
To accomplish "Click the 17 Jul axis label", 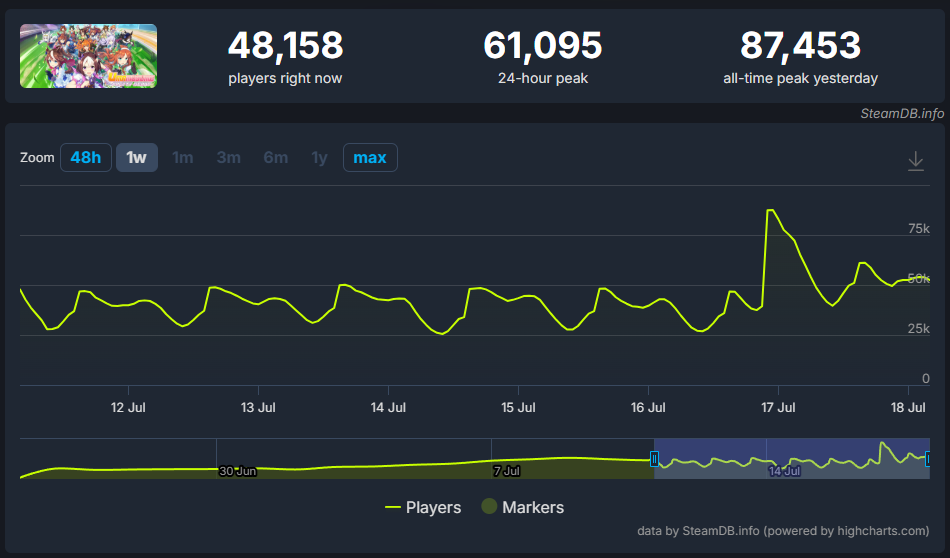I will pyautogui.click(x=778, y=407).
